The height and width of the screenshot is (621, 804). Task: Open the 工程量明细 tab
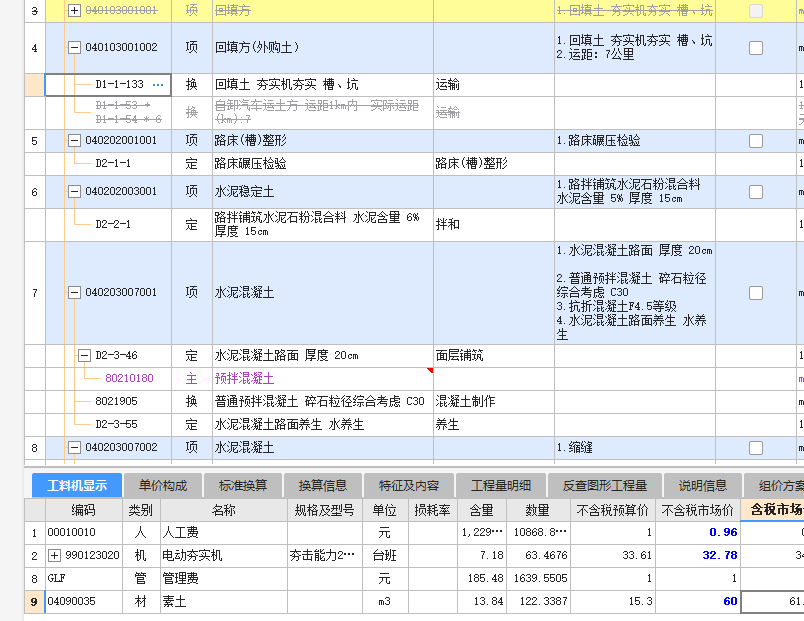tap(501, 485)
